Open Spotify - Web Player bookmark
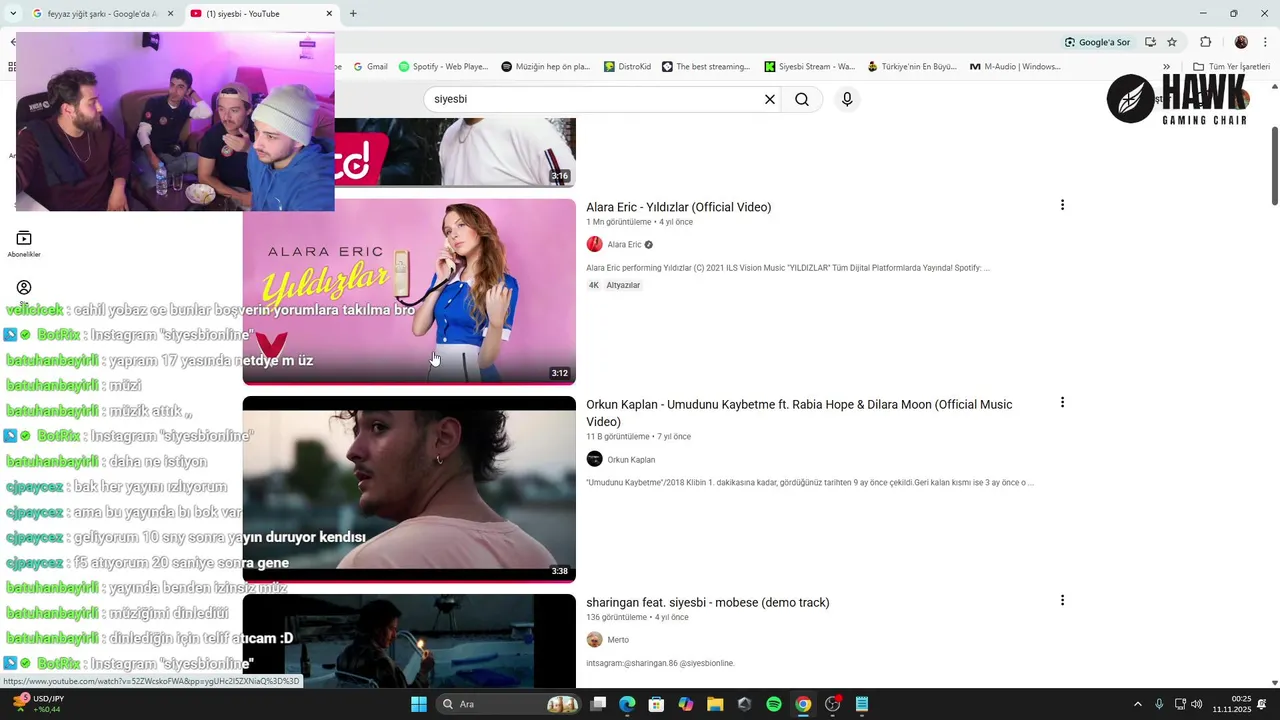This screenshot has width=1280, height=720. click(443, 67)
